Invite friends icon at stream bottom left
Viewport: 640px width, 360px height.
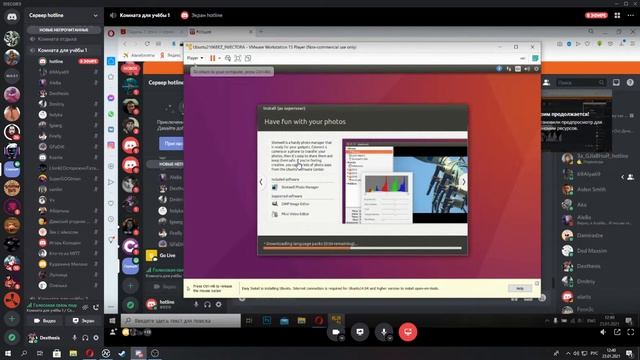click(x=113, y=332)
